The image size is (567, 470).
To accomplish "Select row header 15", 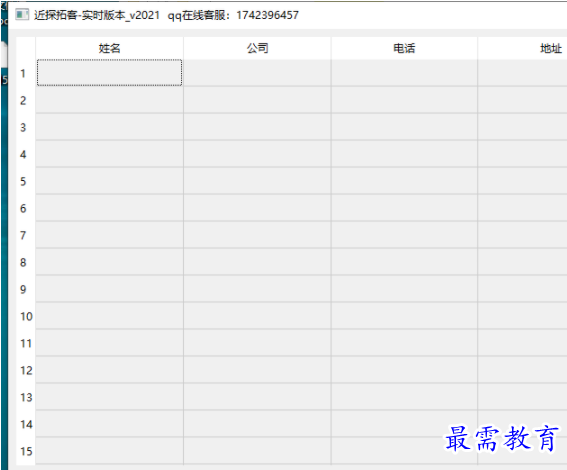I will (x=26, y=451).
